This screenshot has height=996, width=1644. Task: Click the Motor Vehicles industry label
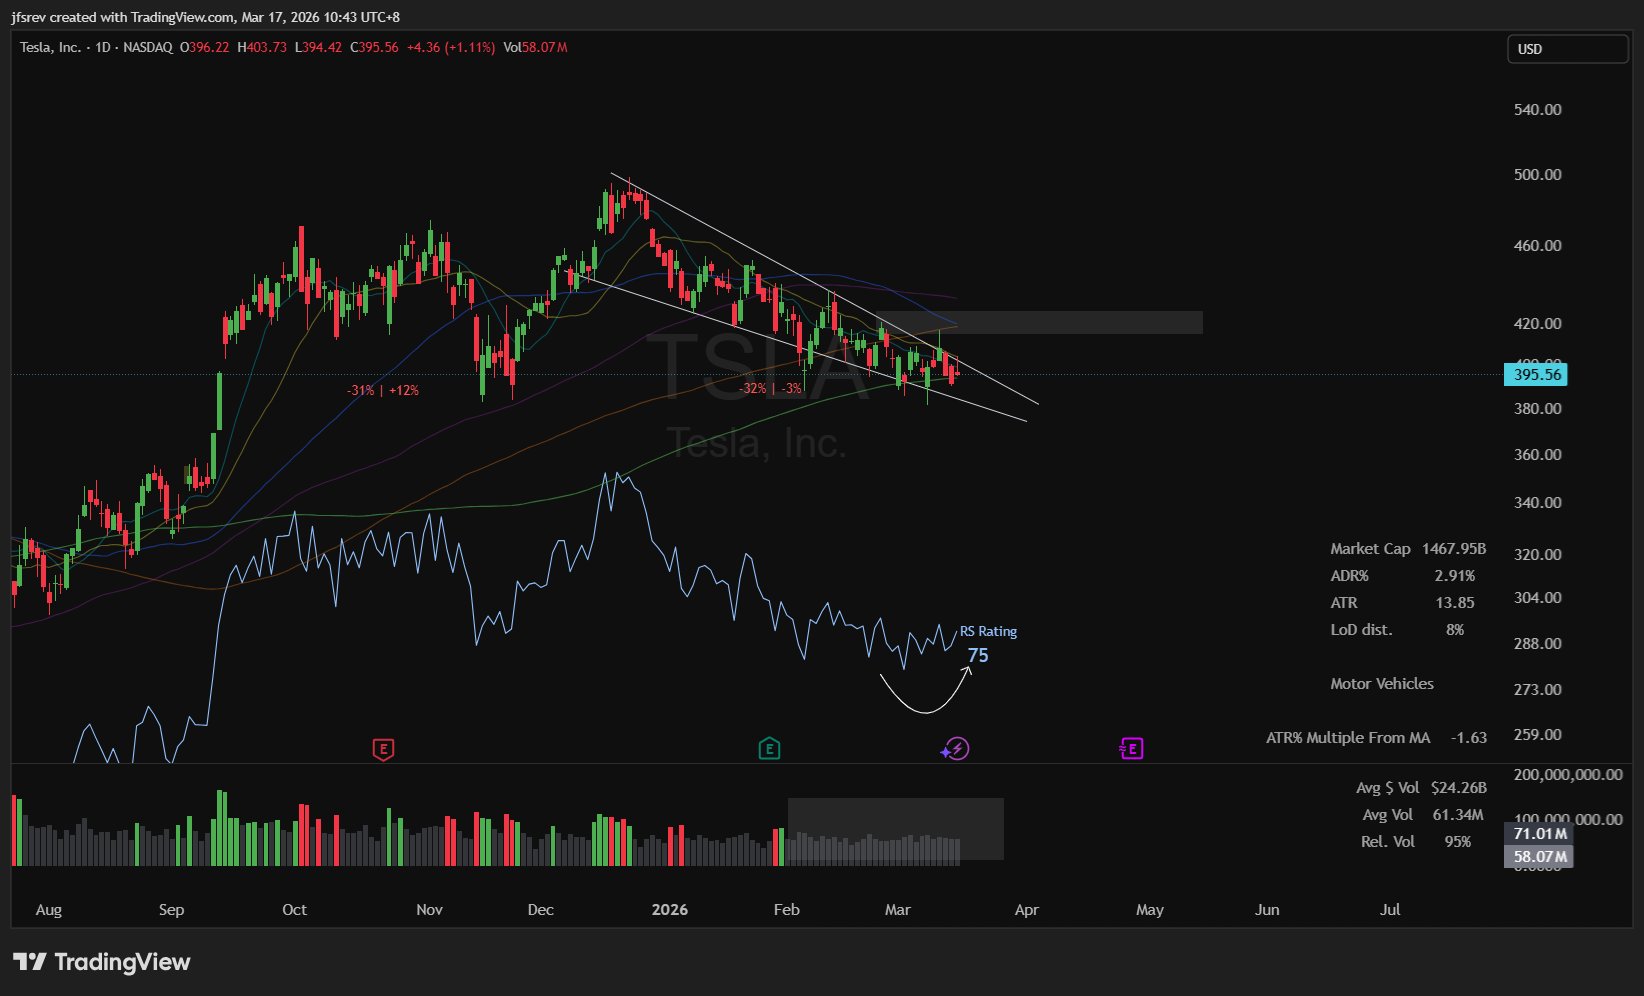pyautogui.click(x=1381, y=684)
